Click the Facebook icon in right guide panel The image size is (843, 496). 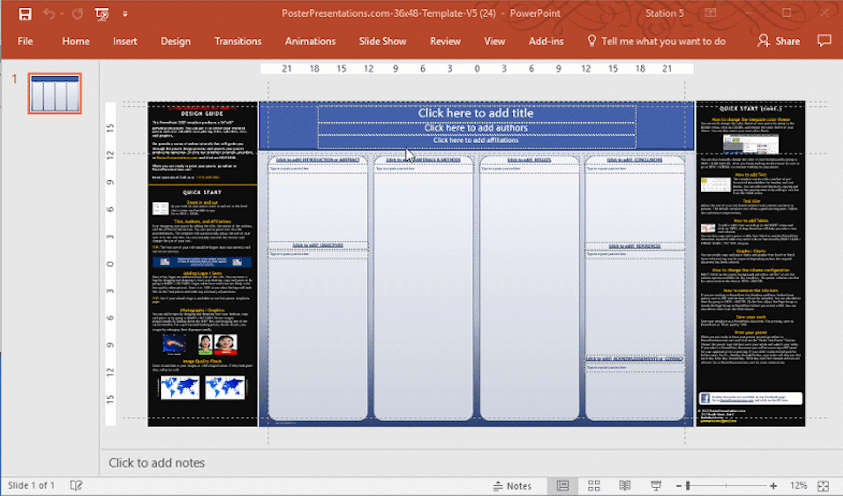pos(705,398)
